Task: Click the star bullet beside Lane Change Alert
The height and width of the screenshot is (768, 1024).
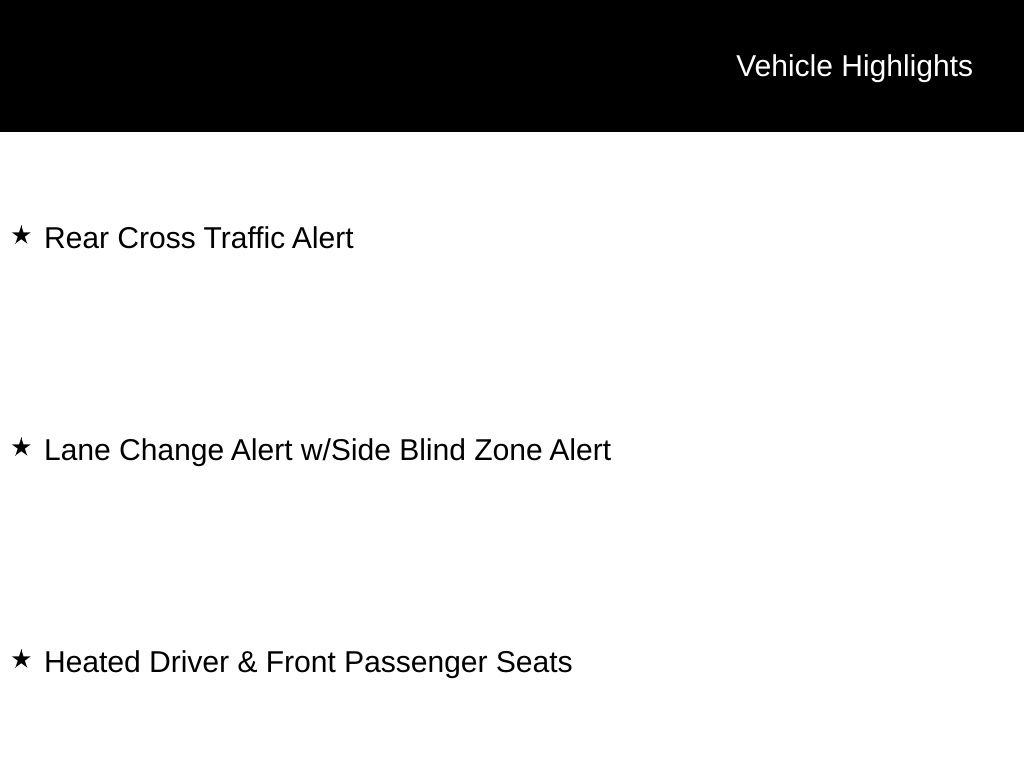Action: pyautogui.click(x=21, y=448)
